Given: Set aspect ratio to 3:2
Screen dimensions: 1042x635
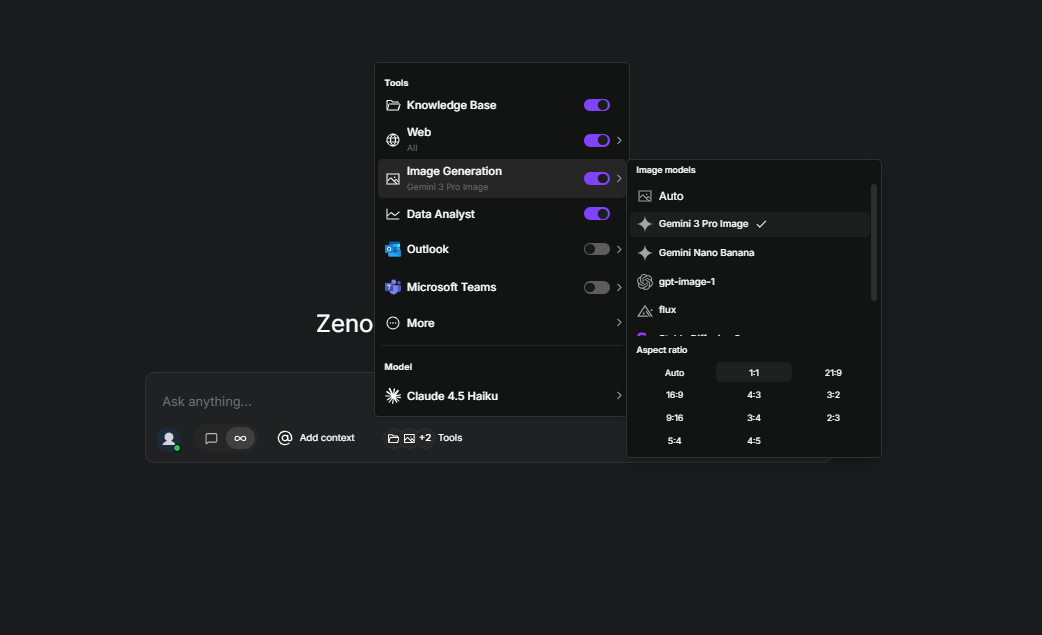Looking at the screenshot, I should click(x=833, y=395).
